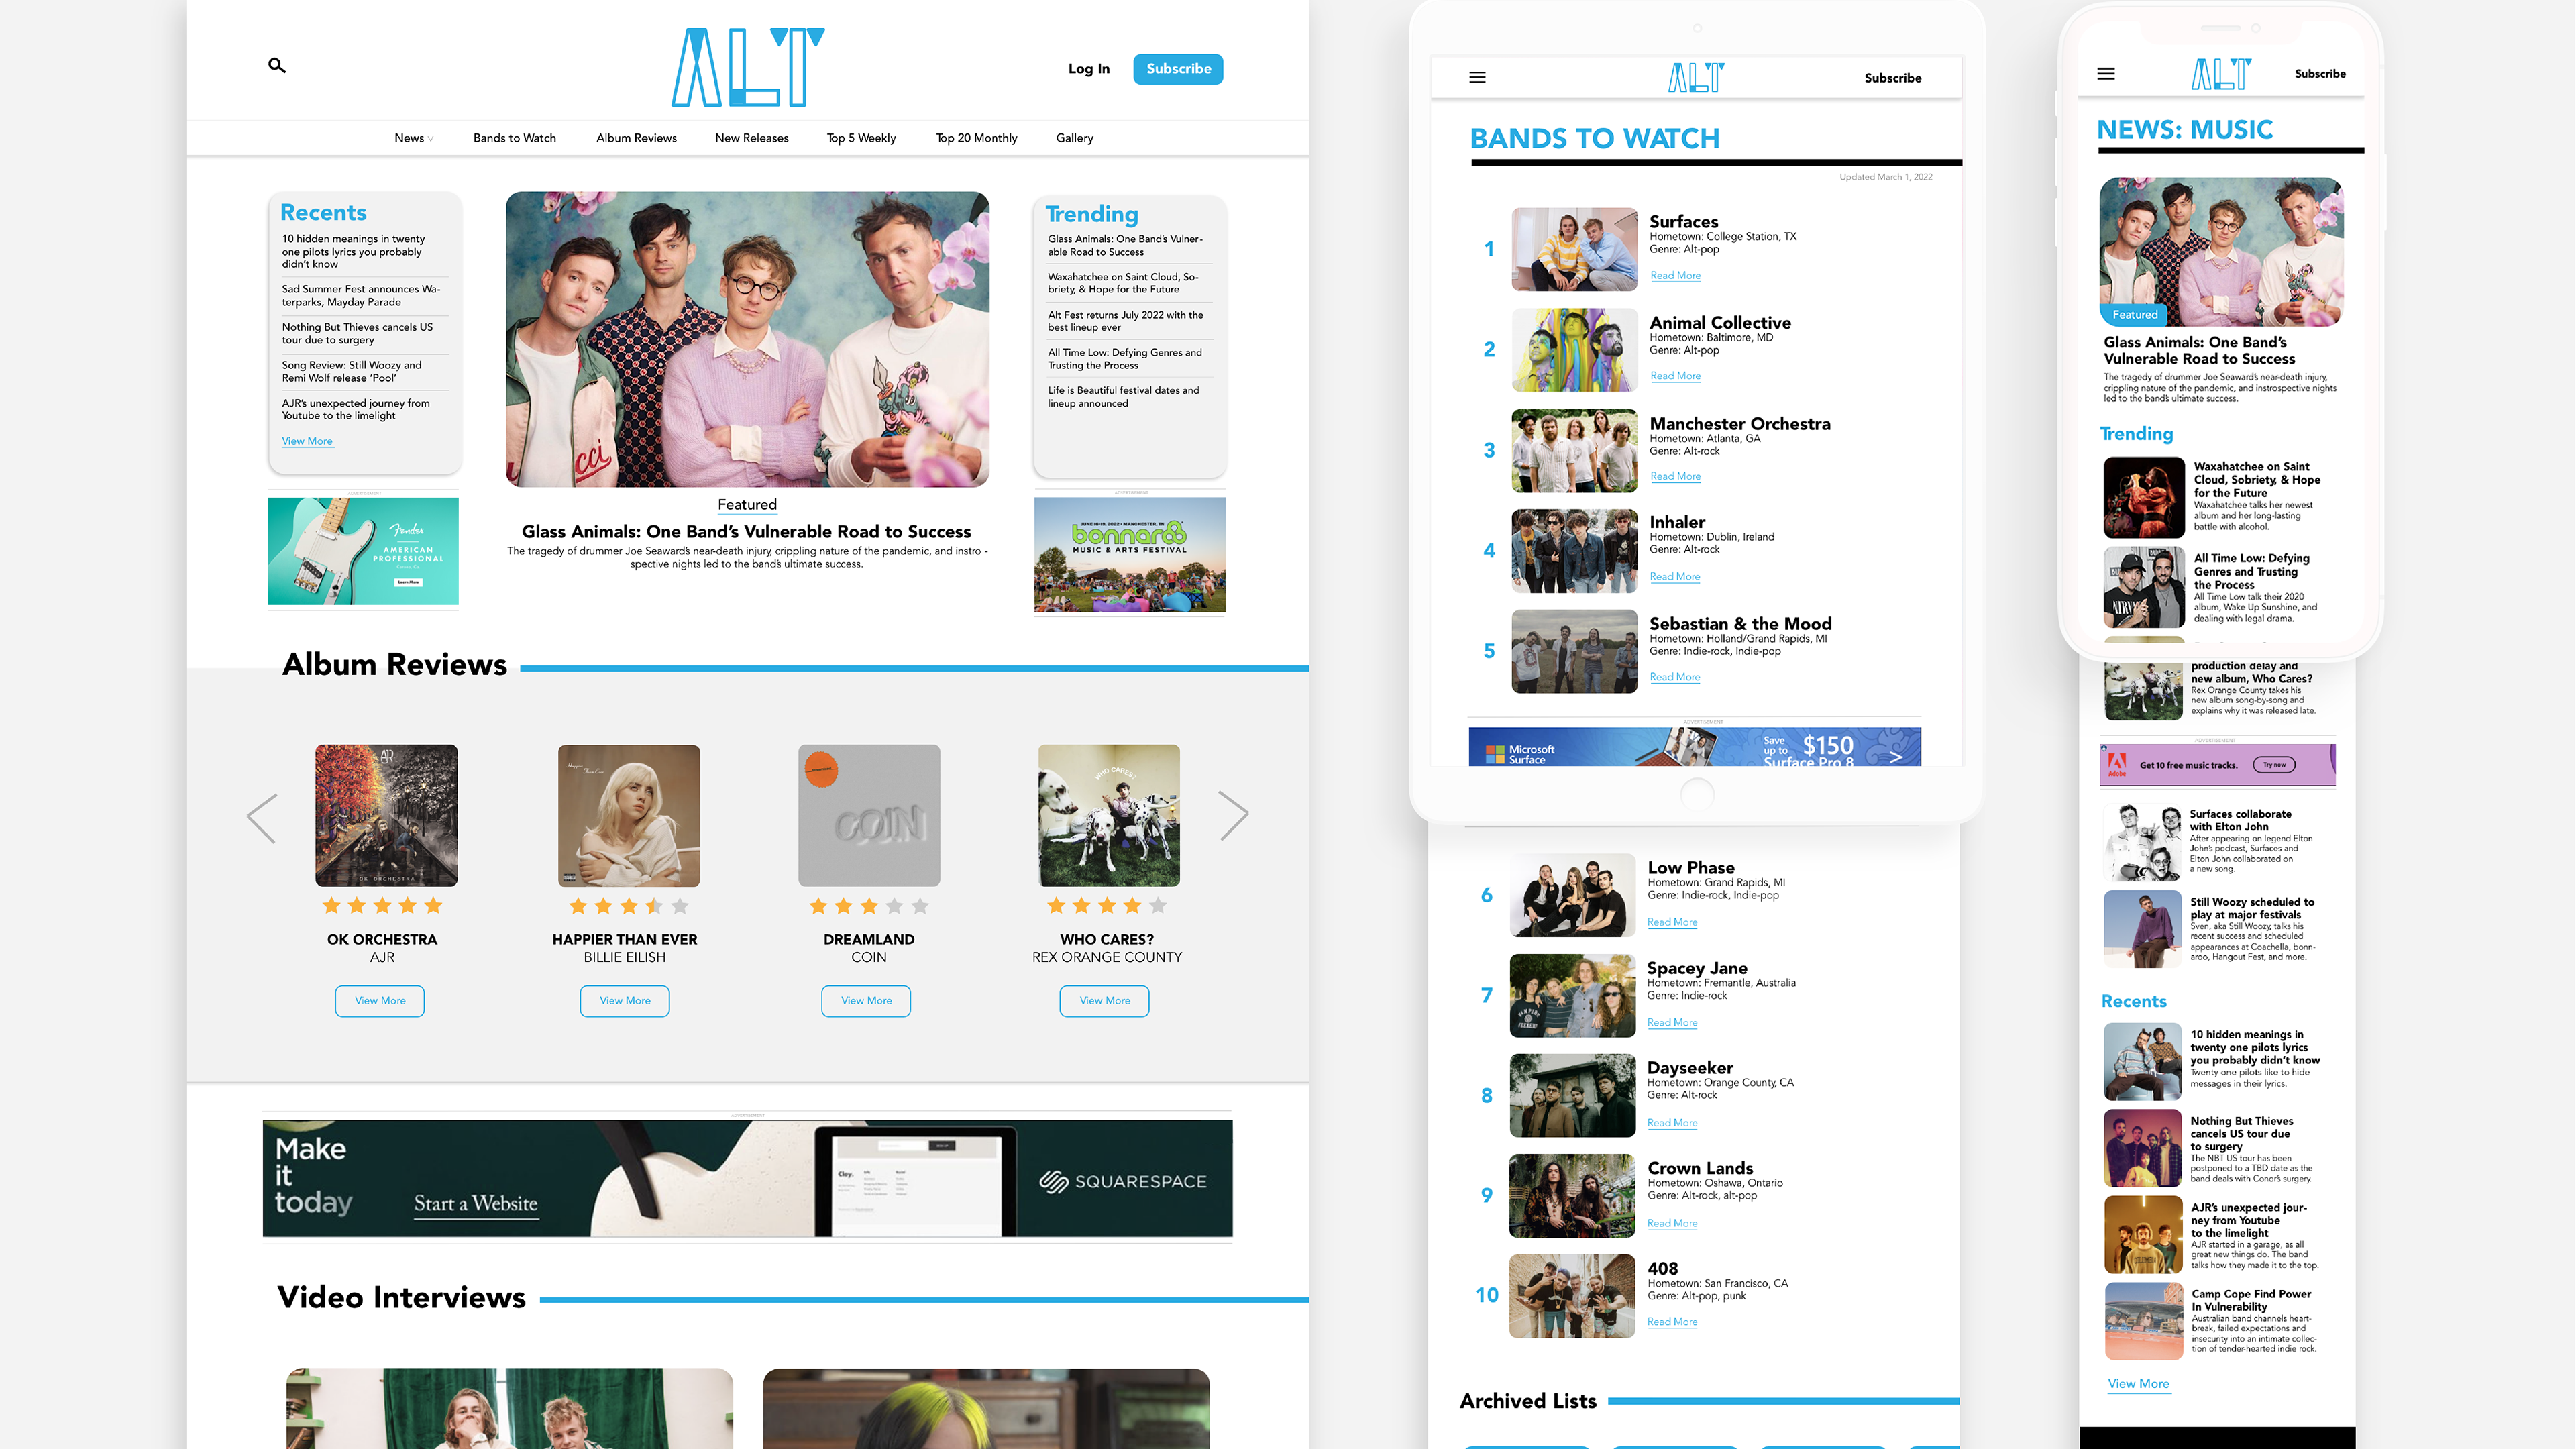
Task: Open the Animal Collective band photo
Action: (x=1574, y=349)
